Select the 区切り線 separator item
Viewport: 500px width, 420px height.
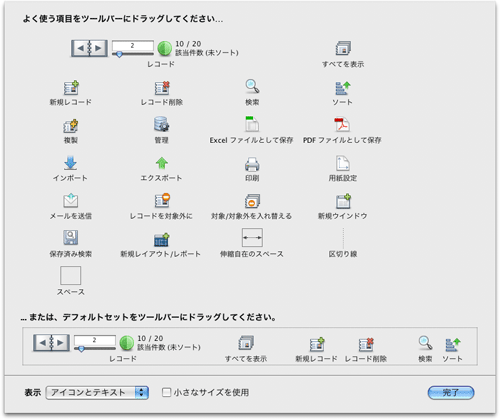coord(343,238)
